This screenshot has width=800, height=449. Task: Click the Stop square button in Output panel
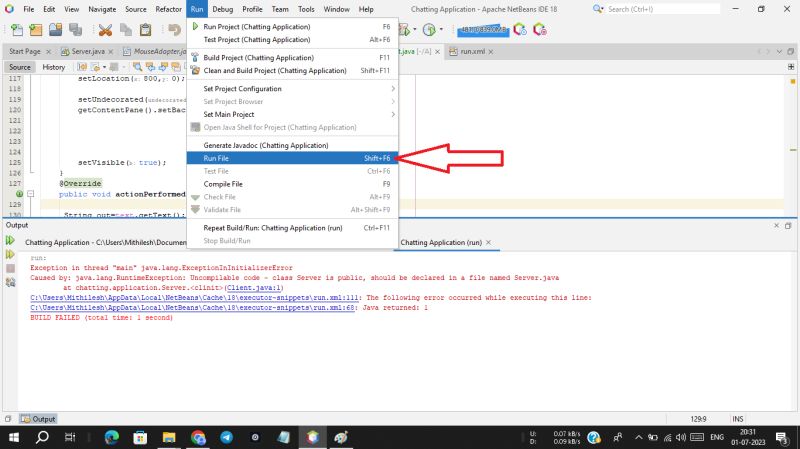(x=10, y=268)
